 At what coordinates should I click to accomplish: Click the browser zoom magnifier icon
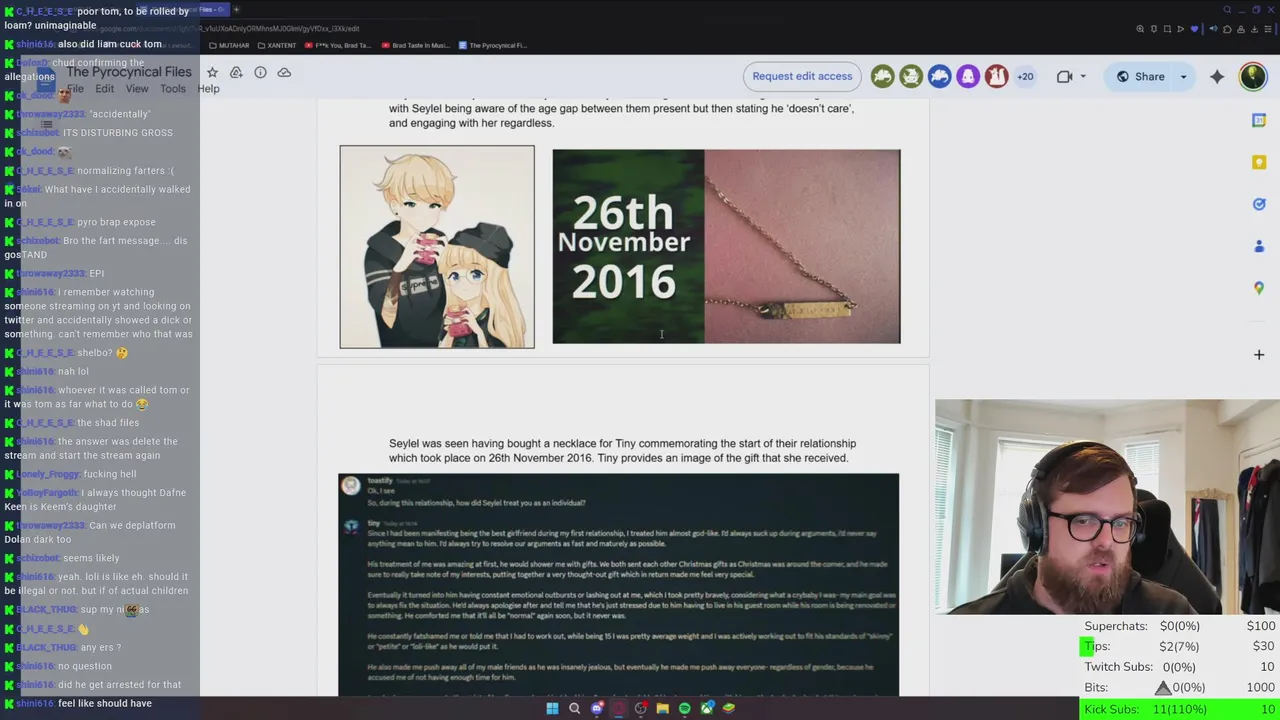[x=1140, y=29]
